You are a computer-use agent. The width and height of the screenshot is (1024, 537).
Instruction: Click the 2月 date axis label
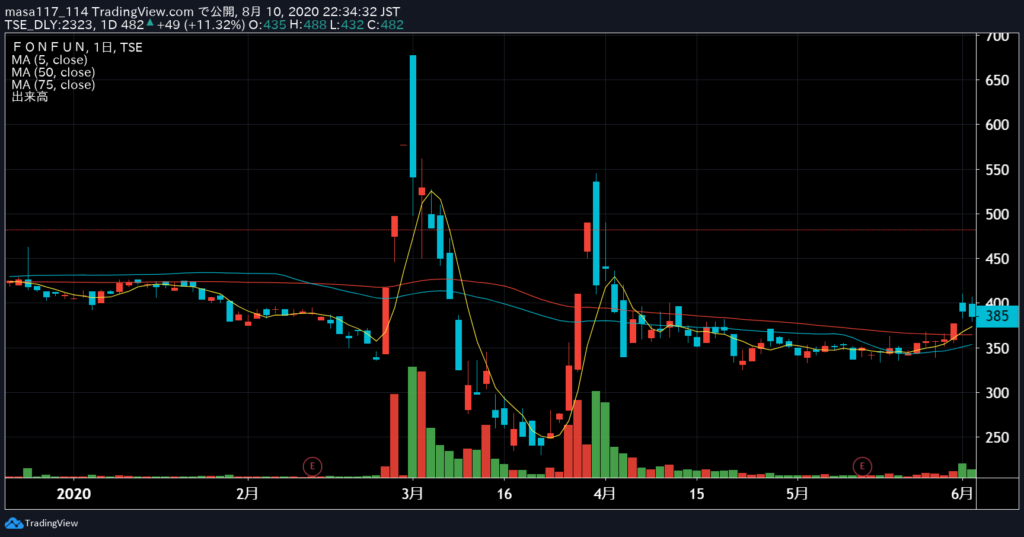pyautogui.click(x=247, y=493)
